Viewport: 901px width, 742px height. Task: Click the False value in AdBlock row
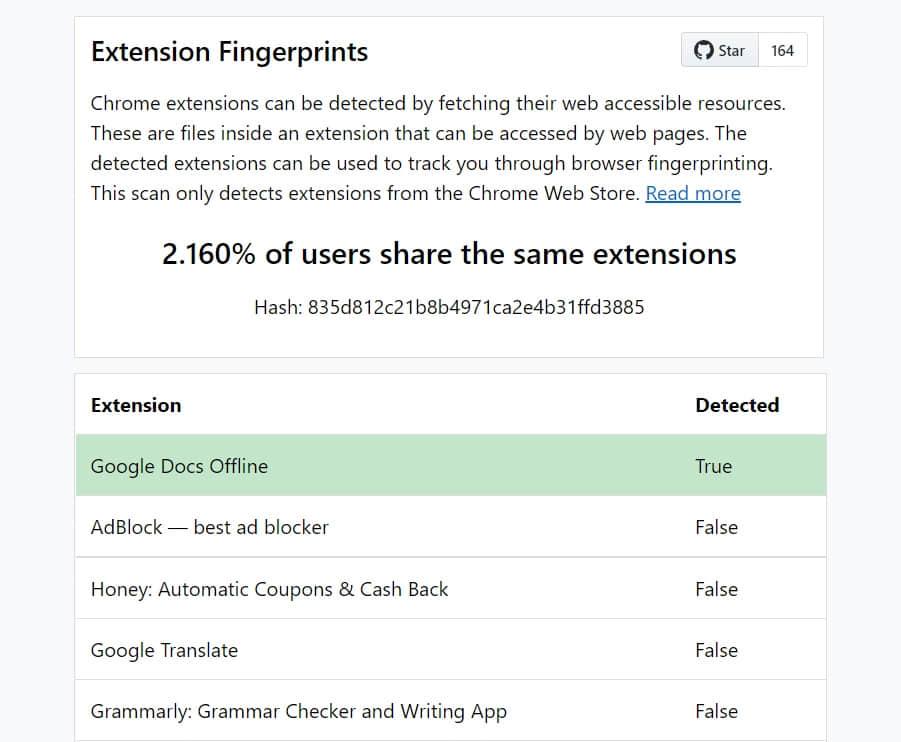tap(716, 527)
